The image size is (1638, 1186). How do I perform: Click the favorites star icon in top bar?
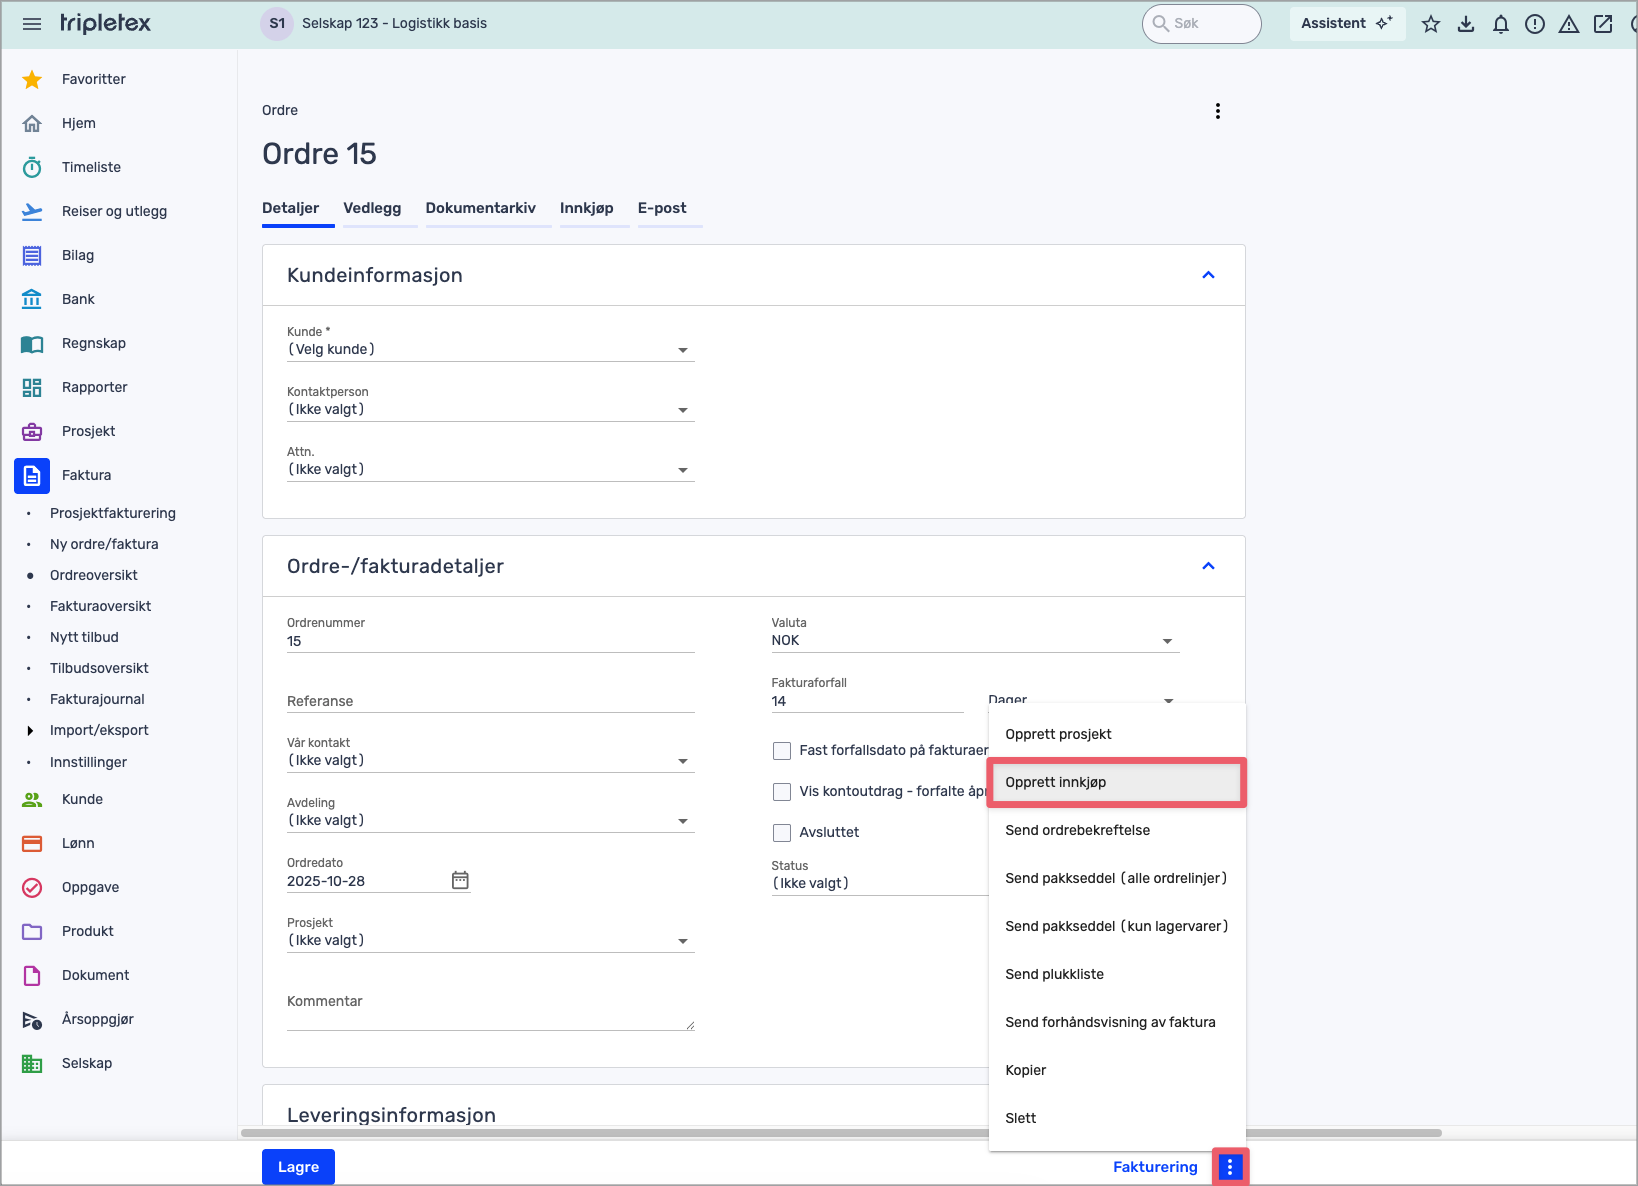coord(1431,24)
